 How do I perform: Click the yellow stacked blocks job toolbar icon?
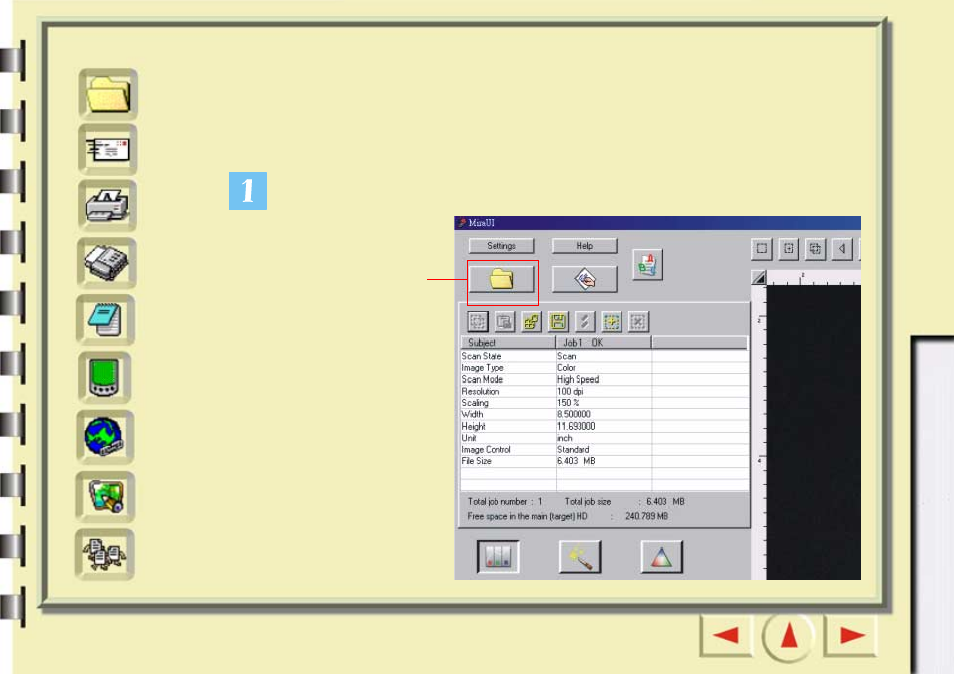click(x=531, y=321)
